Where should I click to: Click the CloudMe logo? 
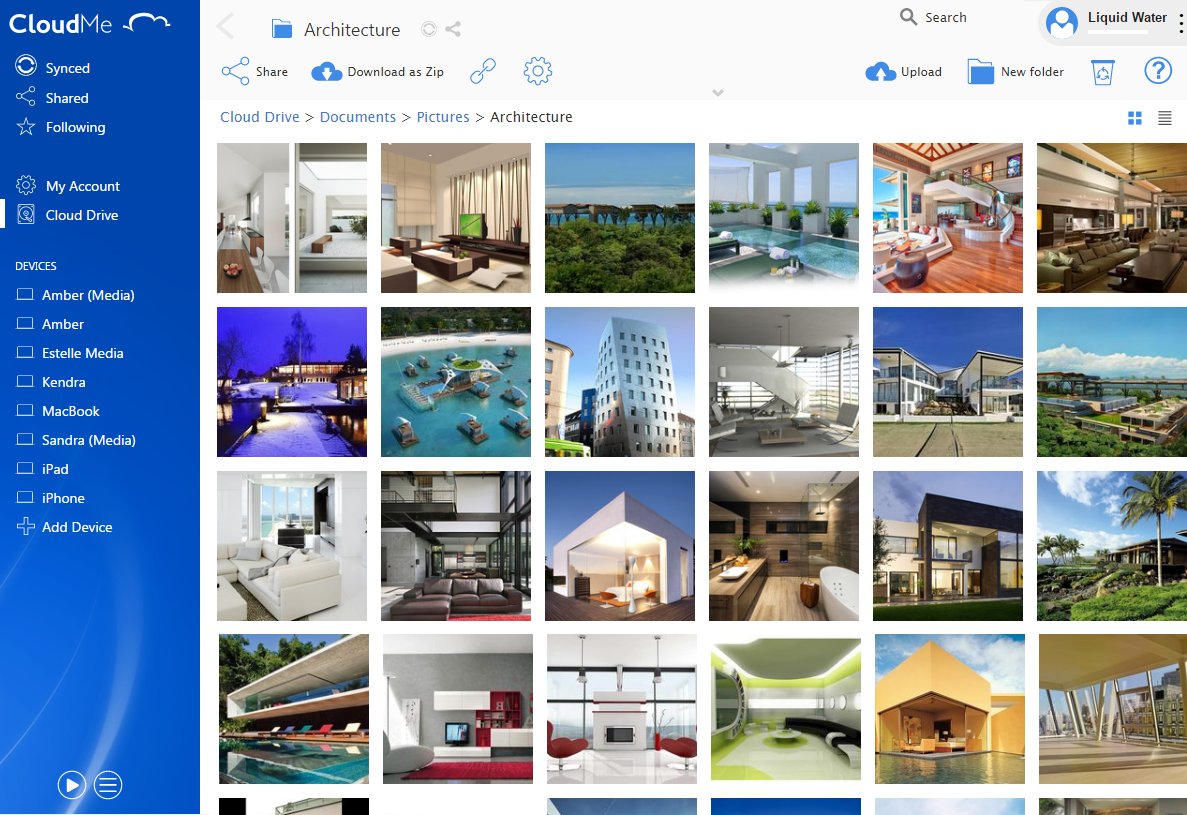click(x=89, y=23)
